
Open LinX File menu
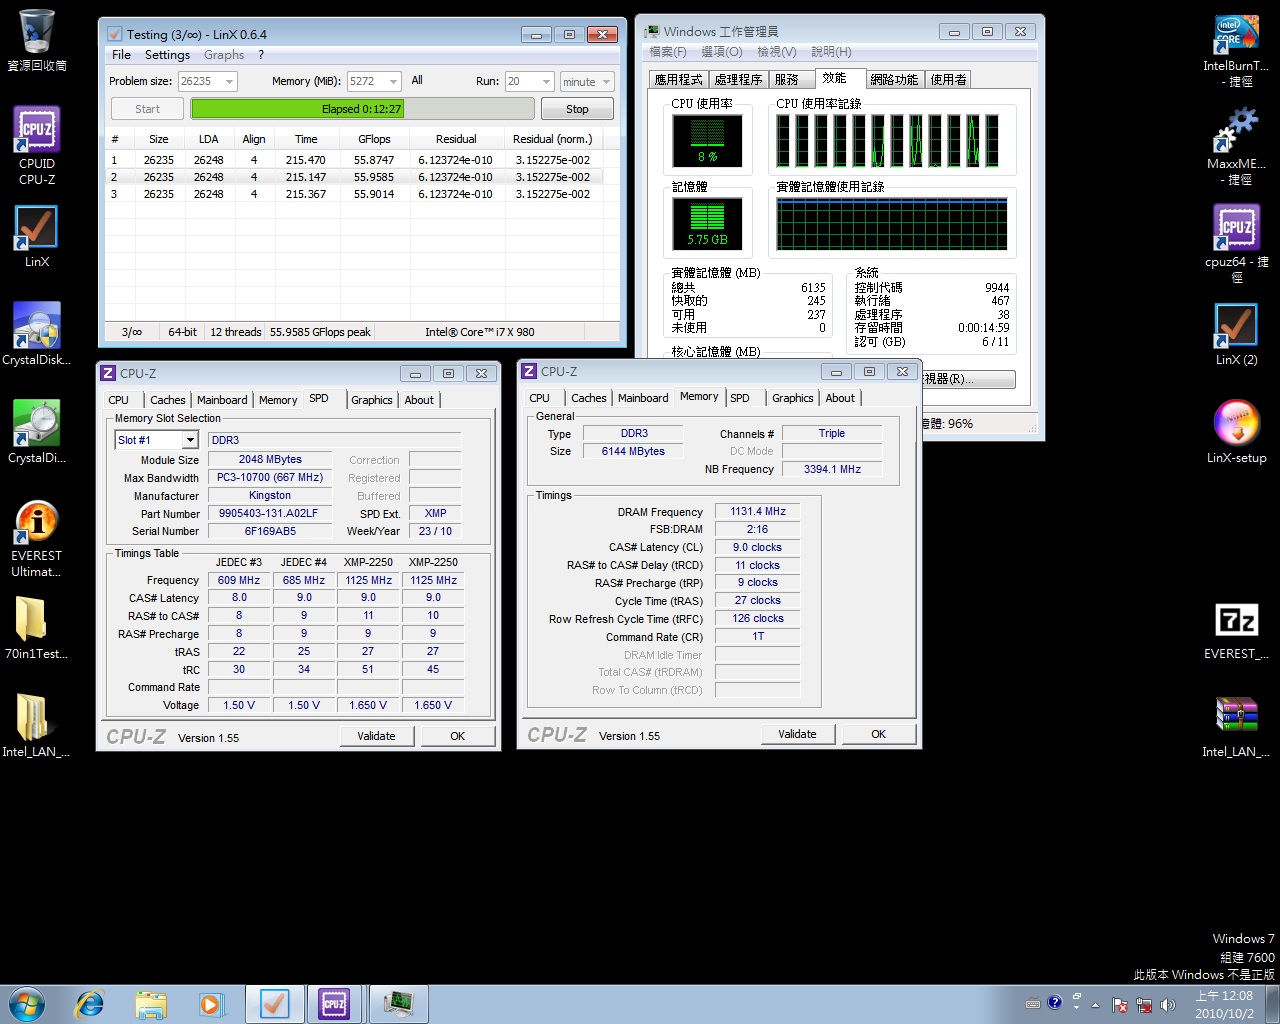(x=121, y=55)
